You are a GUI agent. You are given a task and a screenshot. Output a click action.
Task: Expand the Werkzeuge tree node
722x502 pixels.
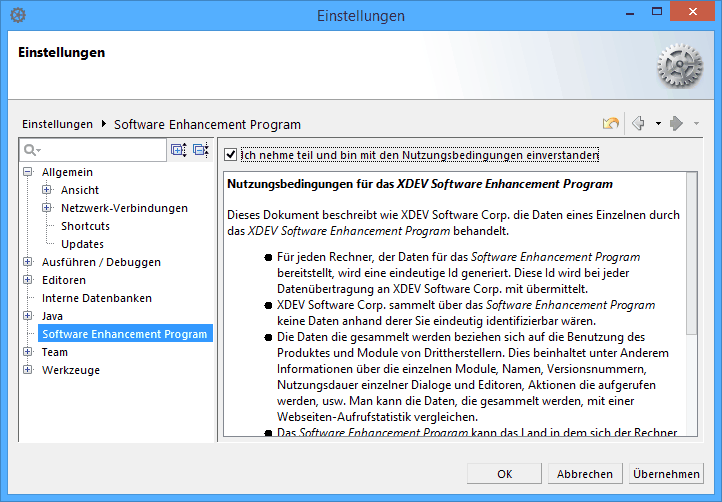[28, 369]
